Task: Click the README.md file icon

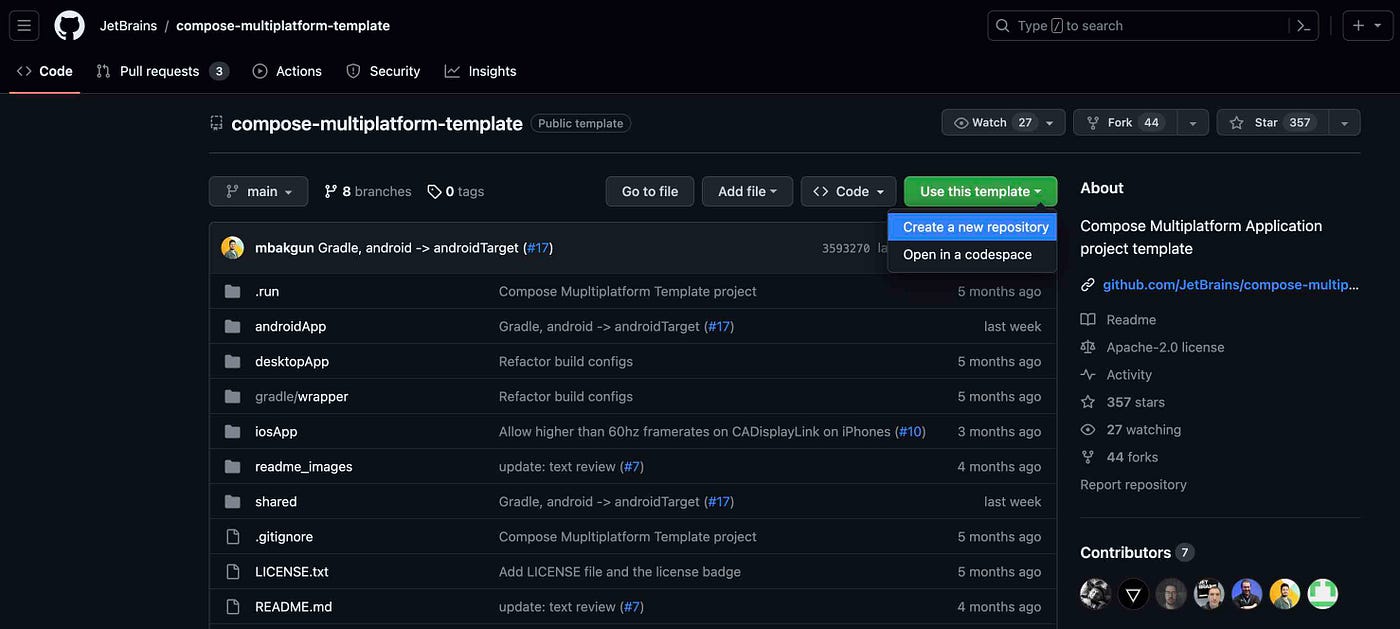Action: 233,607
